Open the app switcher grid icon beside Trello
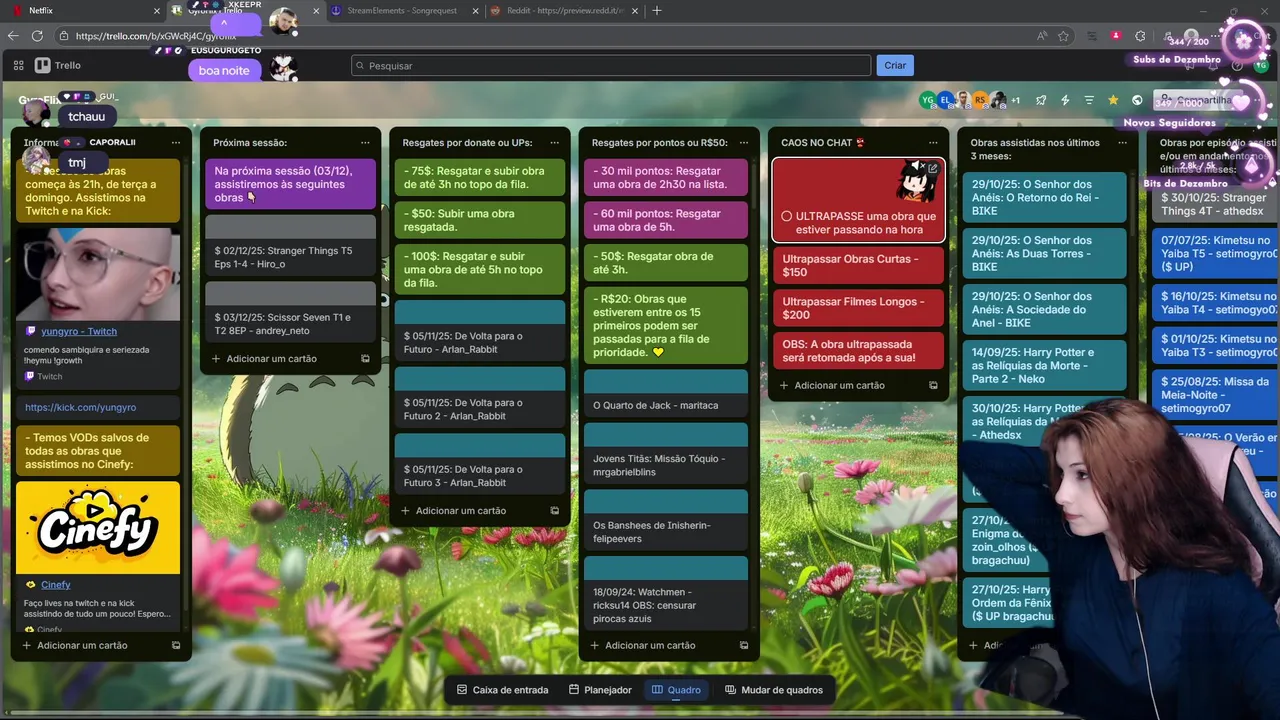 (x=18, y=65)
